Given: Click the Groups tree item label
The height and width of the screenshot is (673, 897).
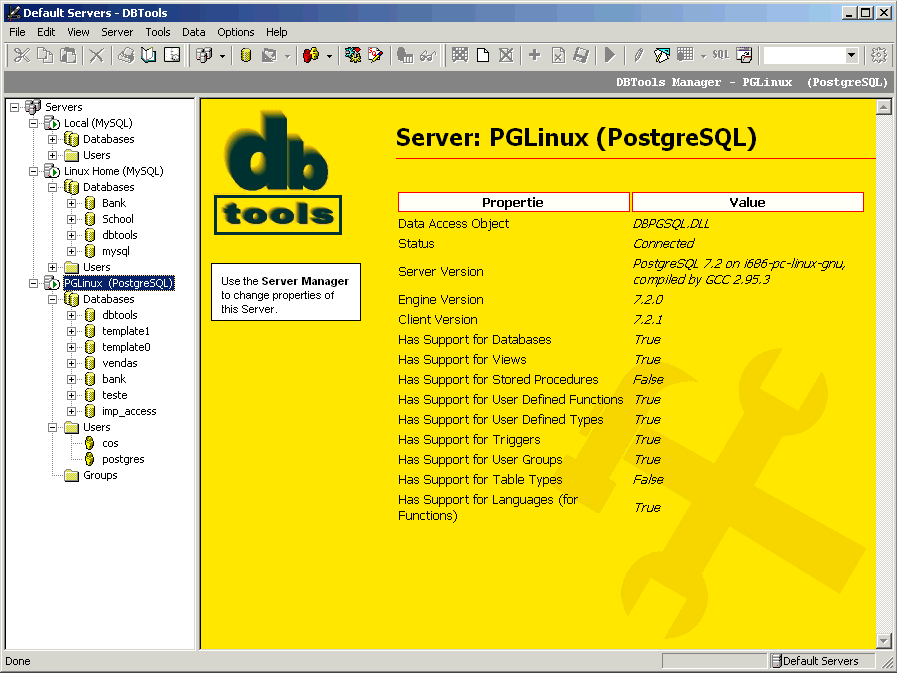Looking at the screenshot, I should 100,476.
